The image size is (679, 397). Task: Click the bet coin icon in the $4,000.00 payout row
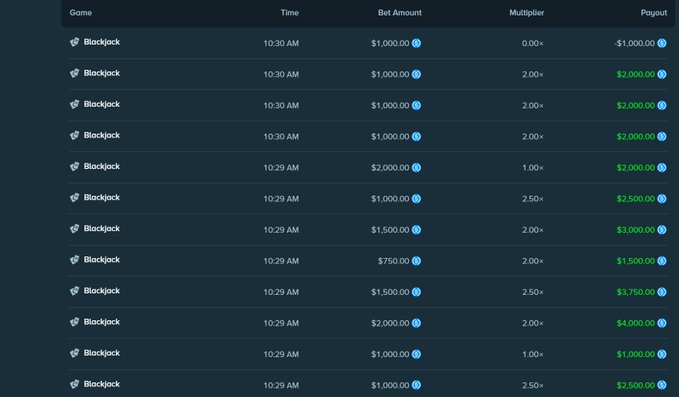416,323
